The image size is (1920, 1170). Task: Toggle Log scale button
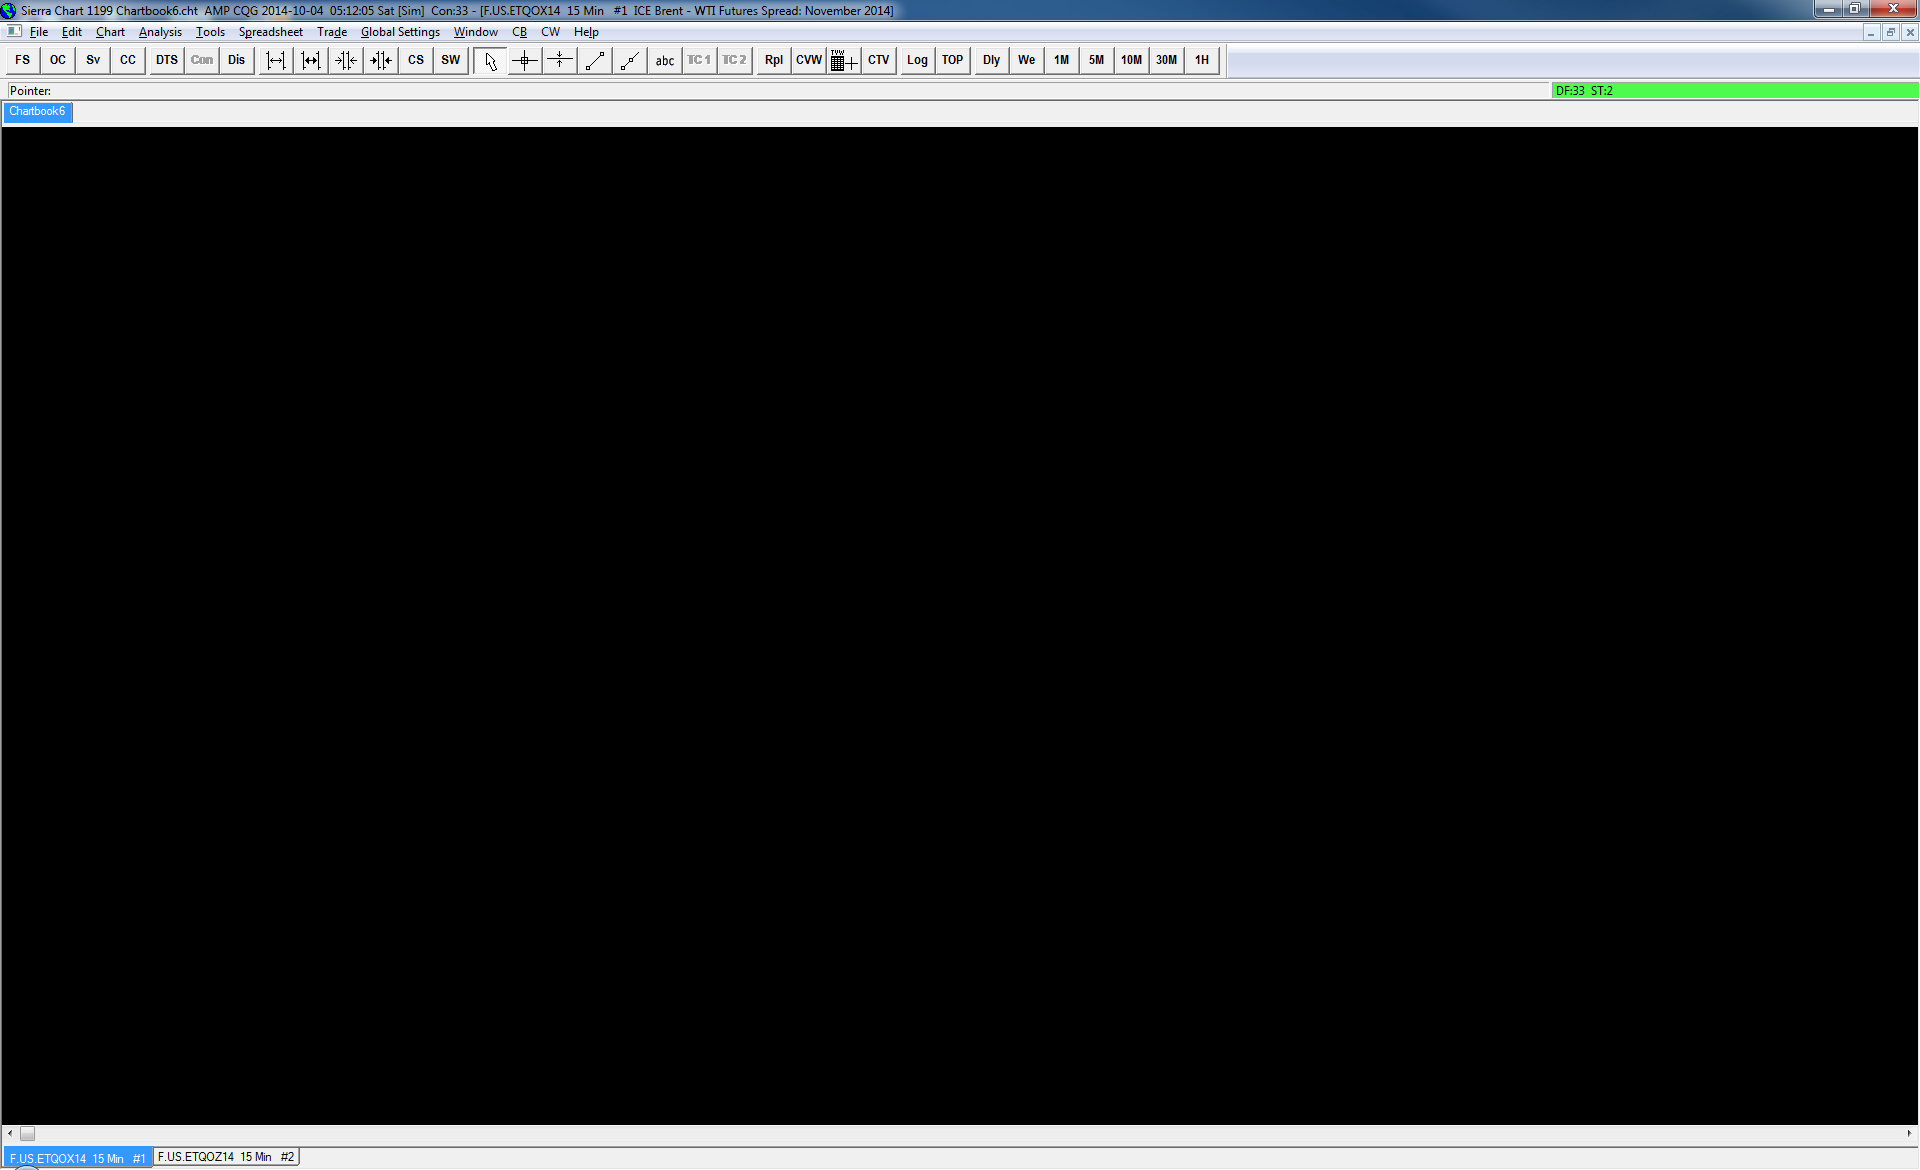point(917,60)
